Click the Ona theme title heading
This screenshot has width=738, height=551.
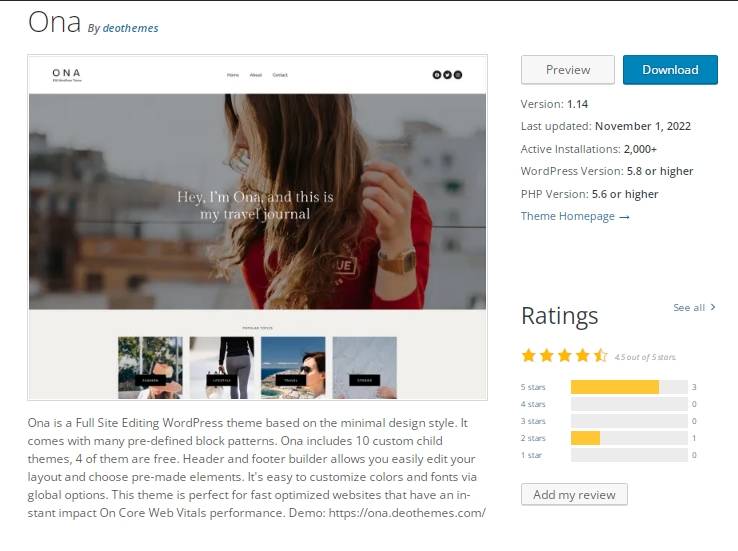point(54,22)
